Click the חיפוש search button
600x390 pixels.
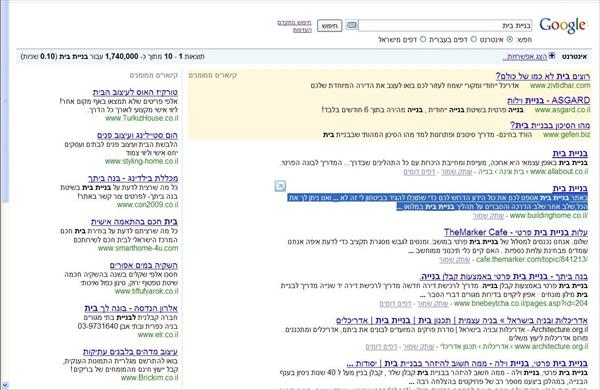[329, 26]
